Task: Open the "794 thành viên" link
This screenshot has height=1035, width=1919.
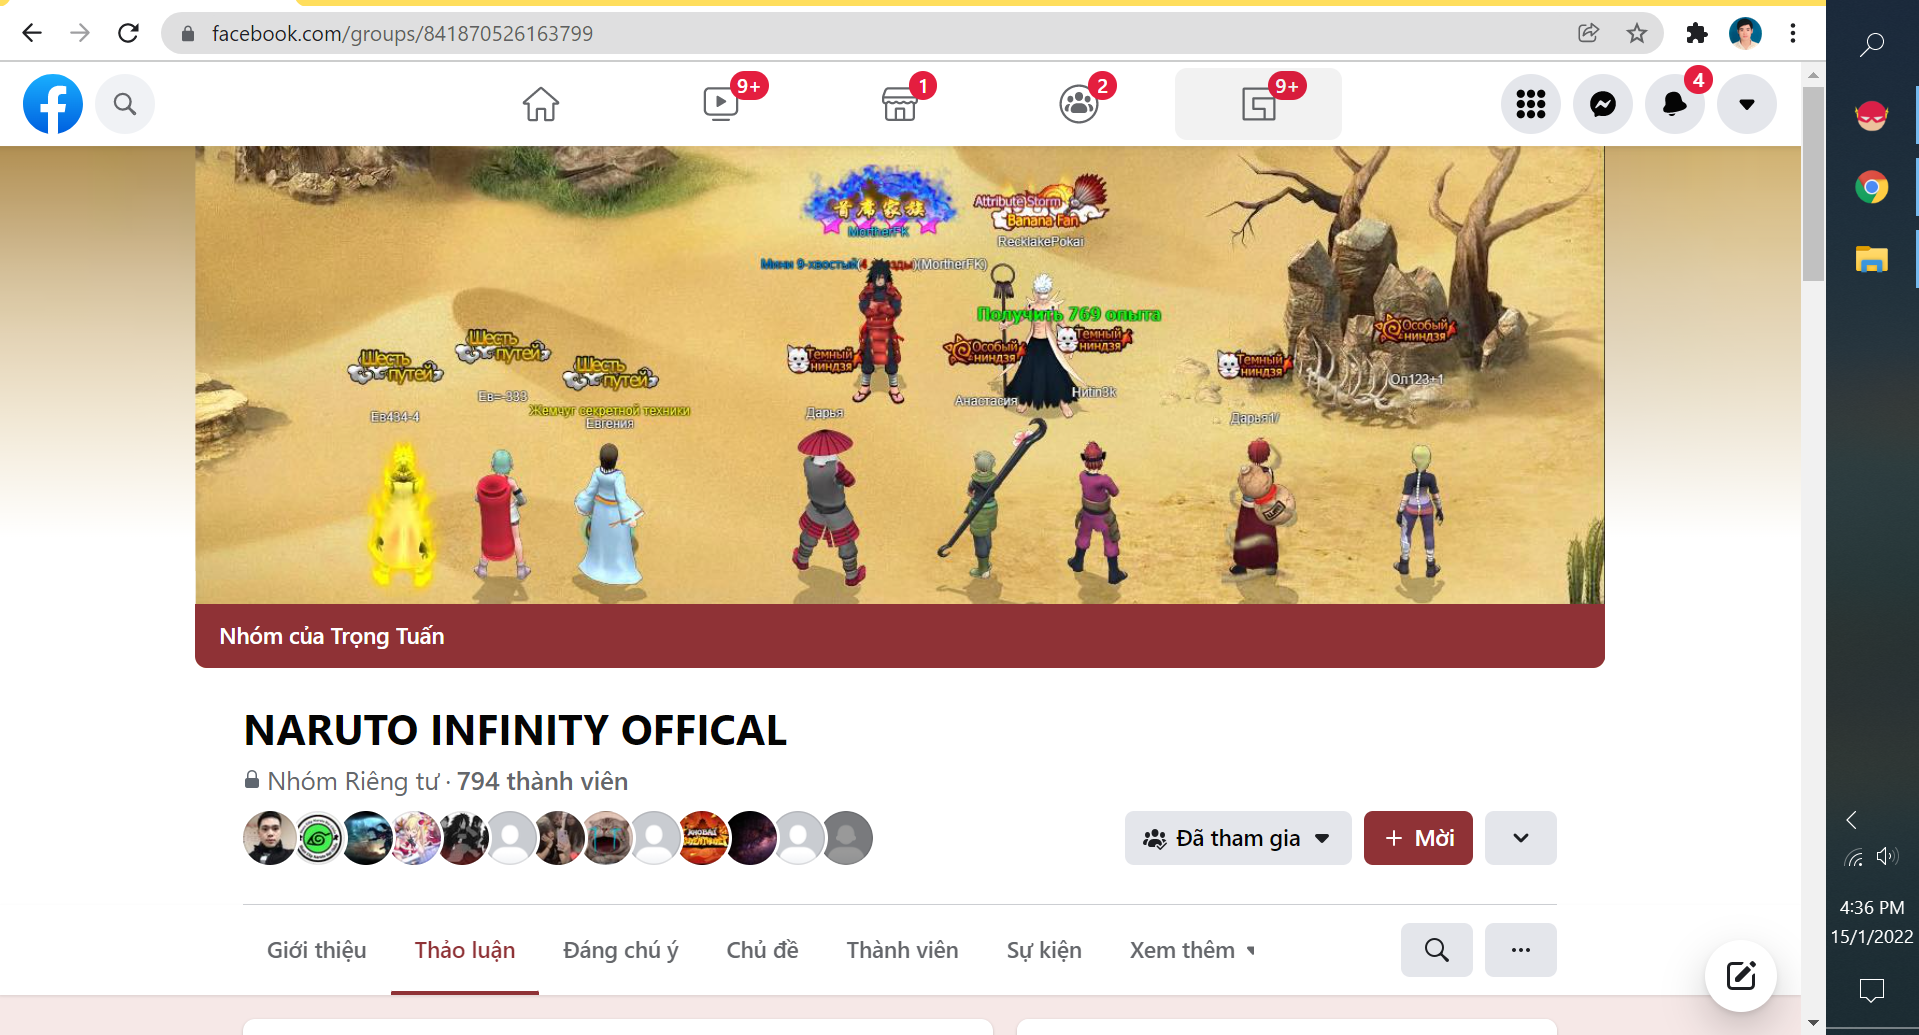Action: (x=543, y=781)
